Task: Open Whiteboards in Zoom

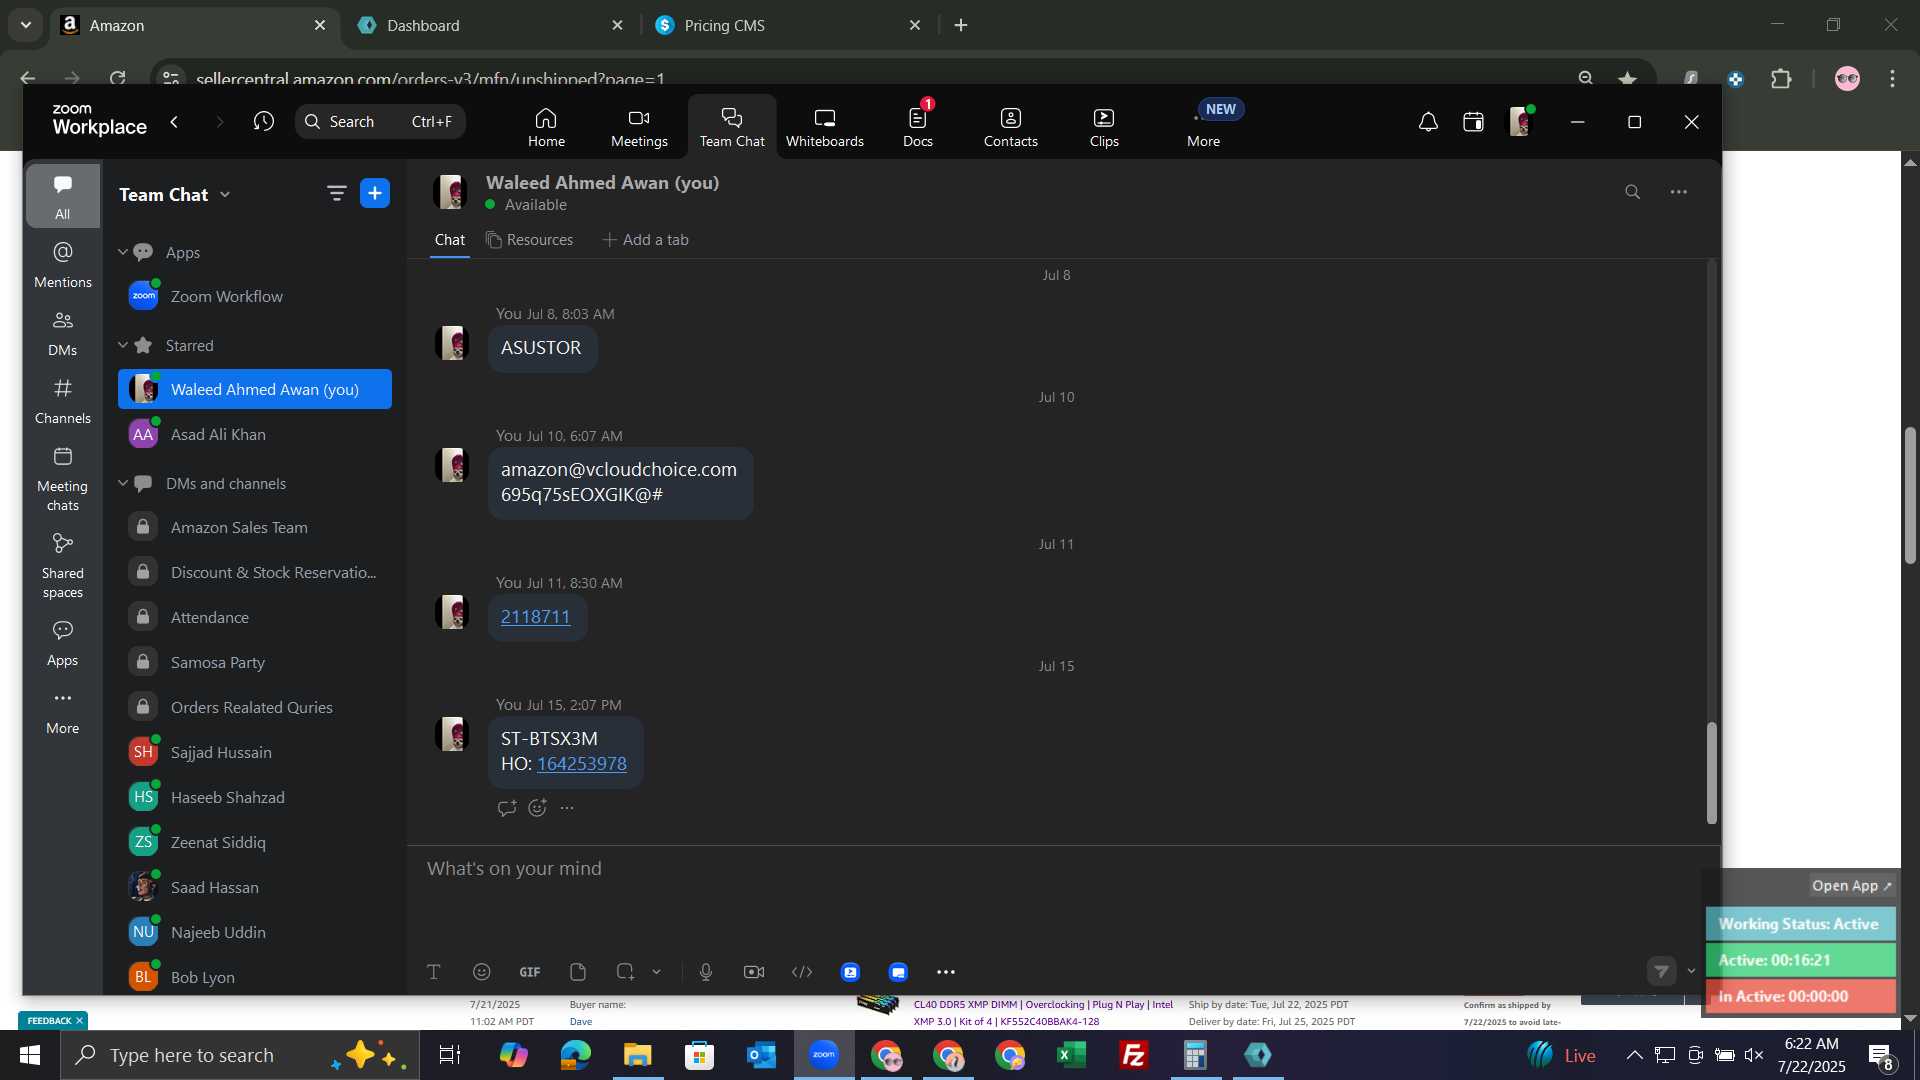Action: point(824,127)
